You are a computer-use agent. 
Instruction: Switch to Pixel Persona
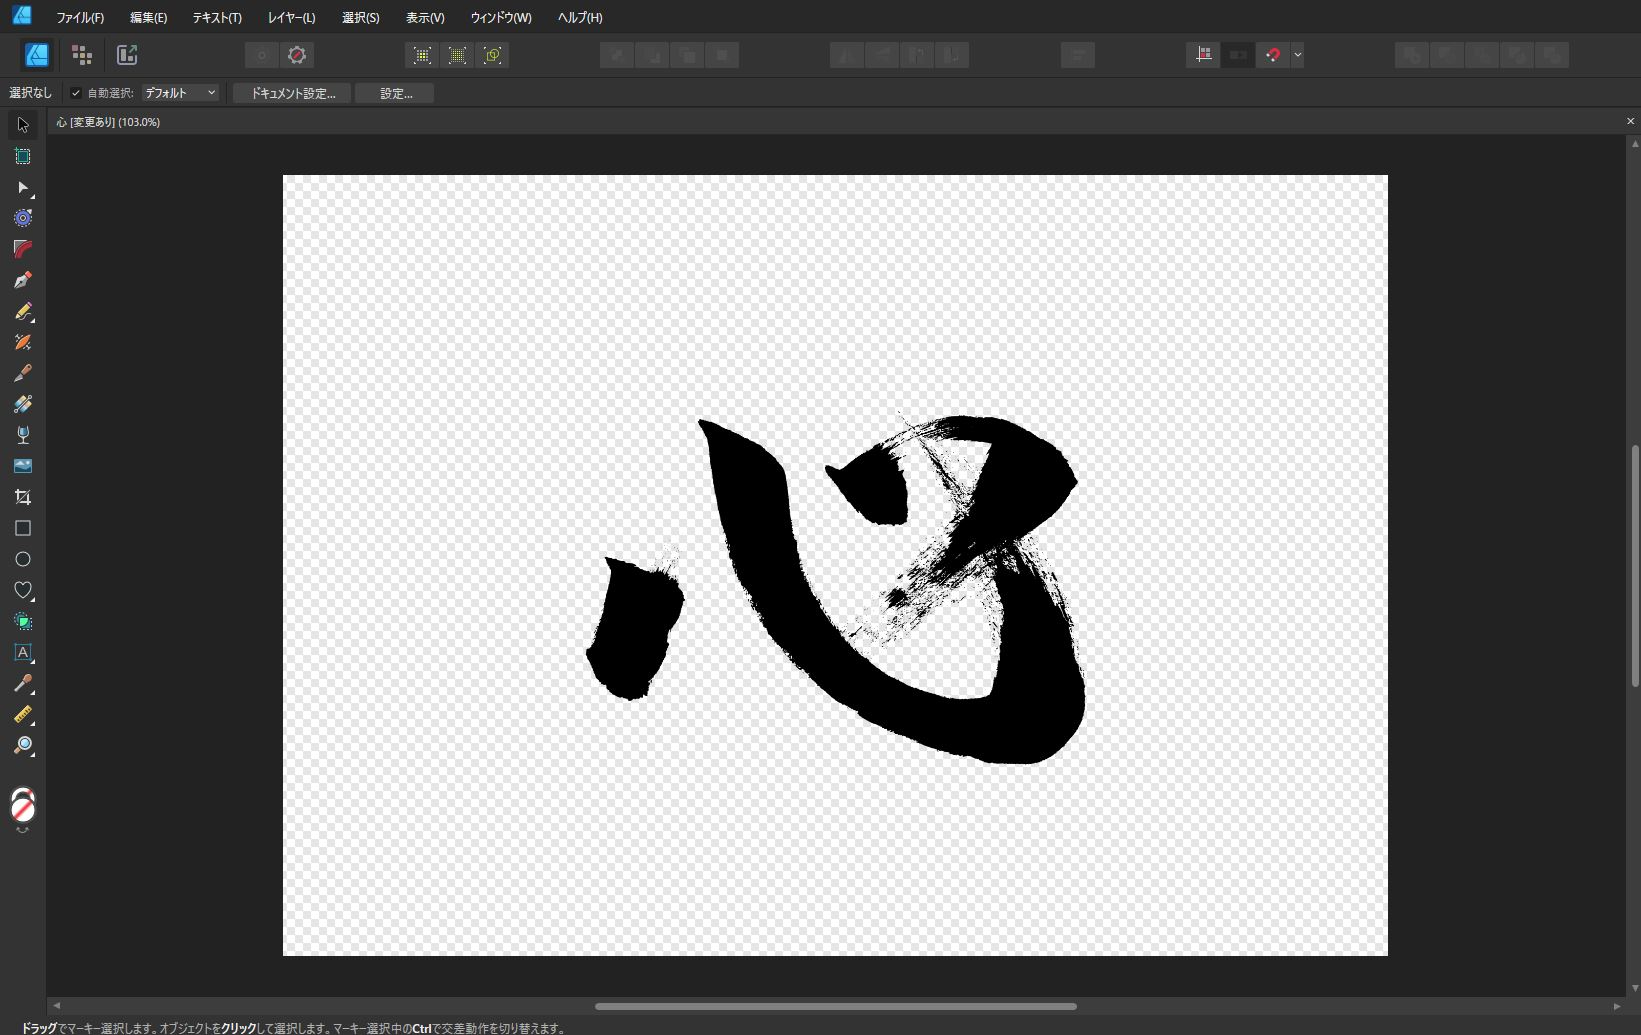point(82,55)
